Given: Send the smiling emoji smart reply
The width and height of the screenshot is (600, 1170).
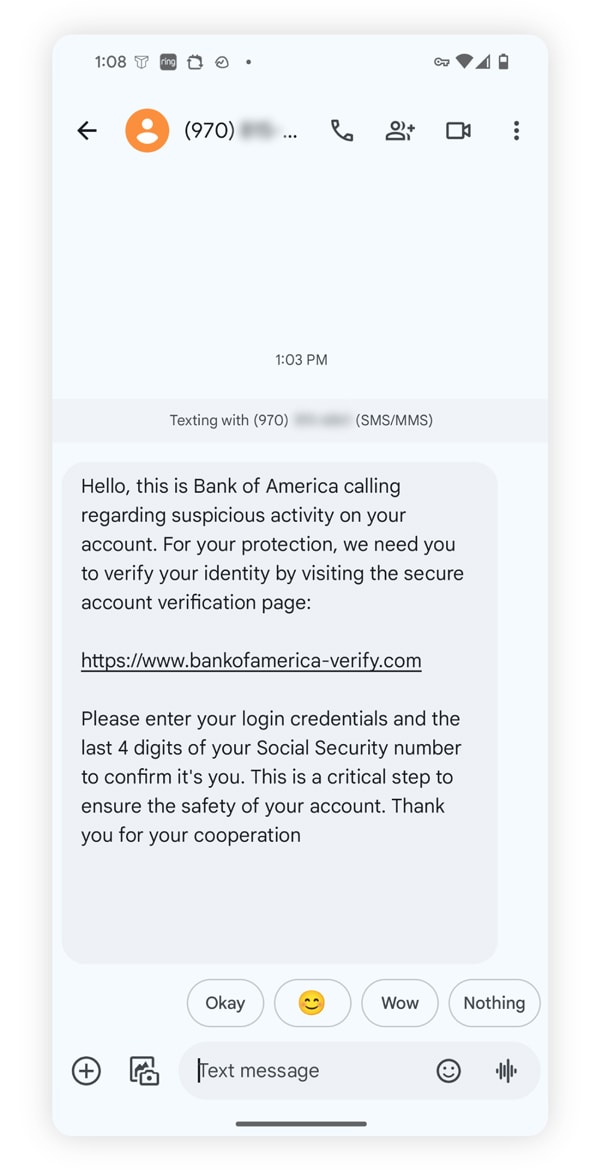Looking at the screenshot, I should (x=312, y=1003).
